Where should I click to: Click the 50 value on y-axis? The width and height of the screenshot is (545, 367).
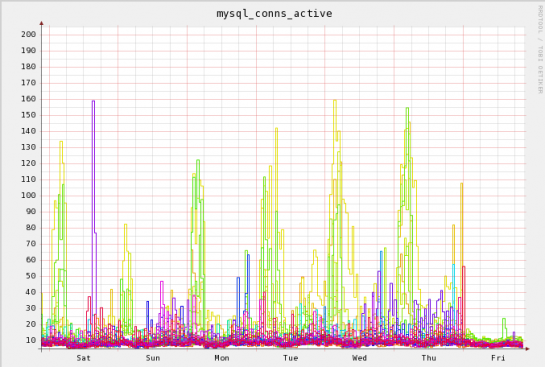31,276
